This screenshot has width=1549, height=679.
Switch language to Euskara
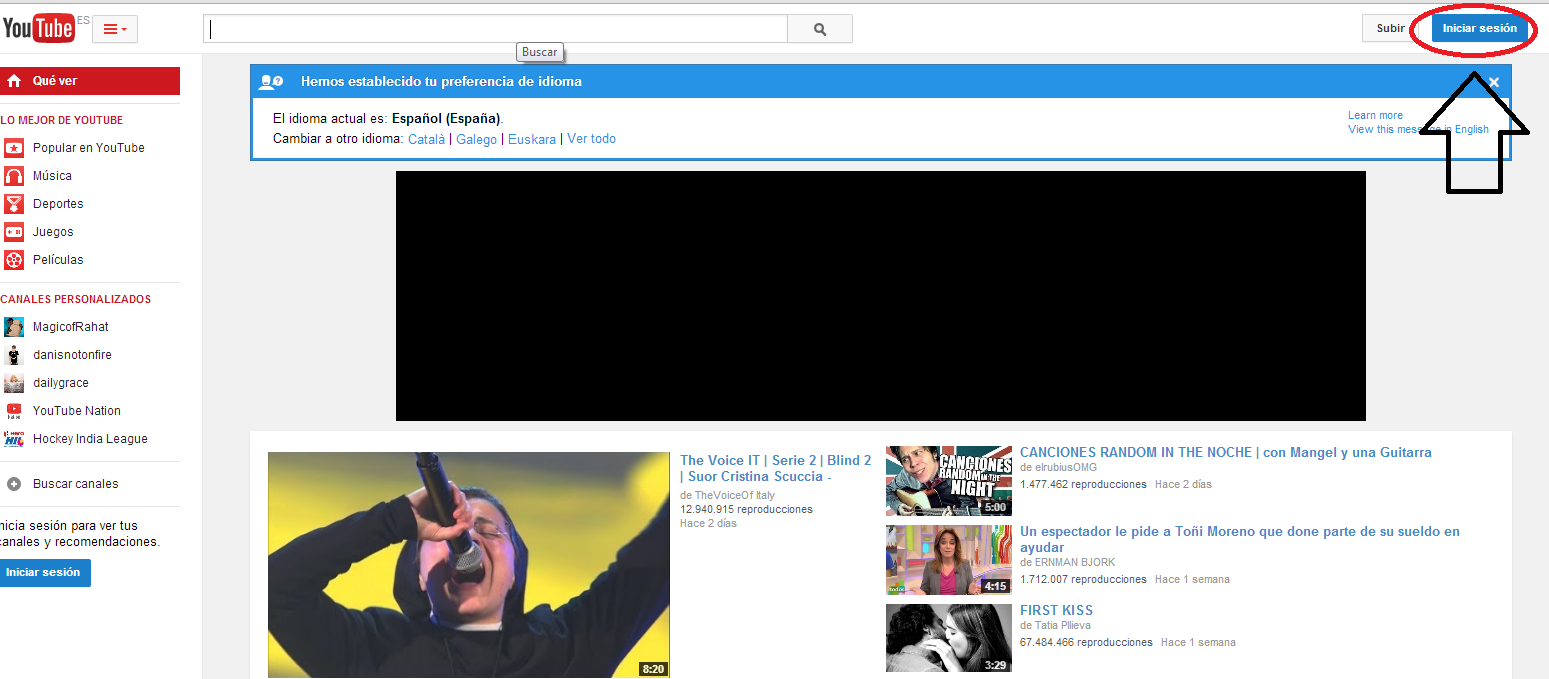click(x=532, y=139)
